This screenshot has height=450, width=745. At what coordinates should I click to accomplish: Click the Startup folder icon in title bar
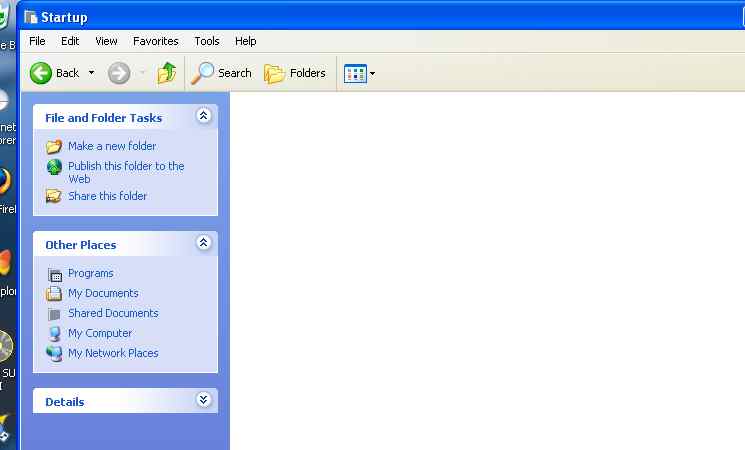click(x=31, y=17)
